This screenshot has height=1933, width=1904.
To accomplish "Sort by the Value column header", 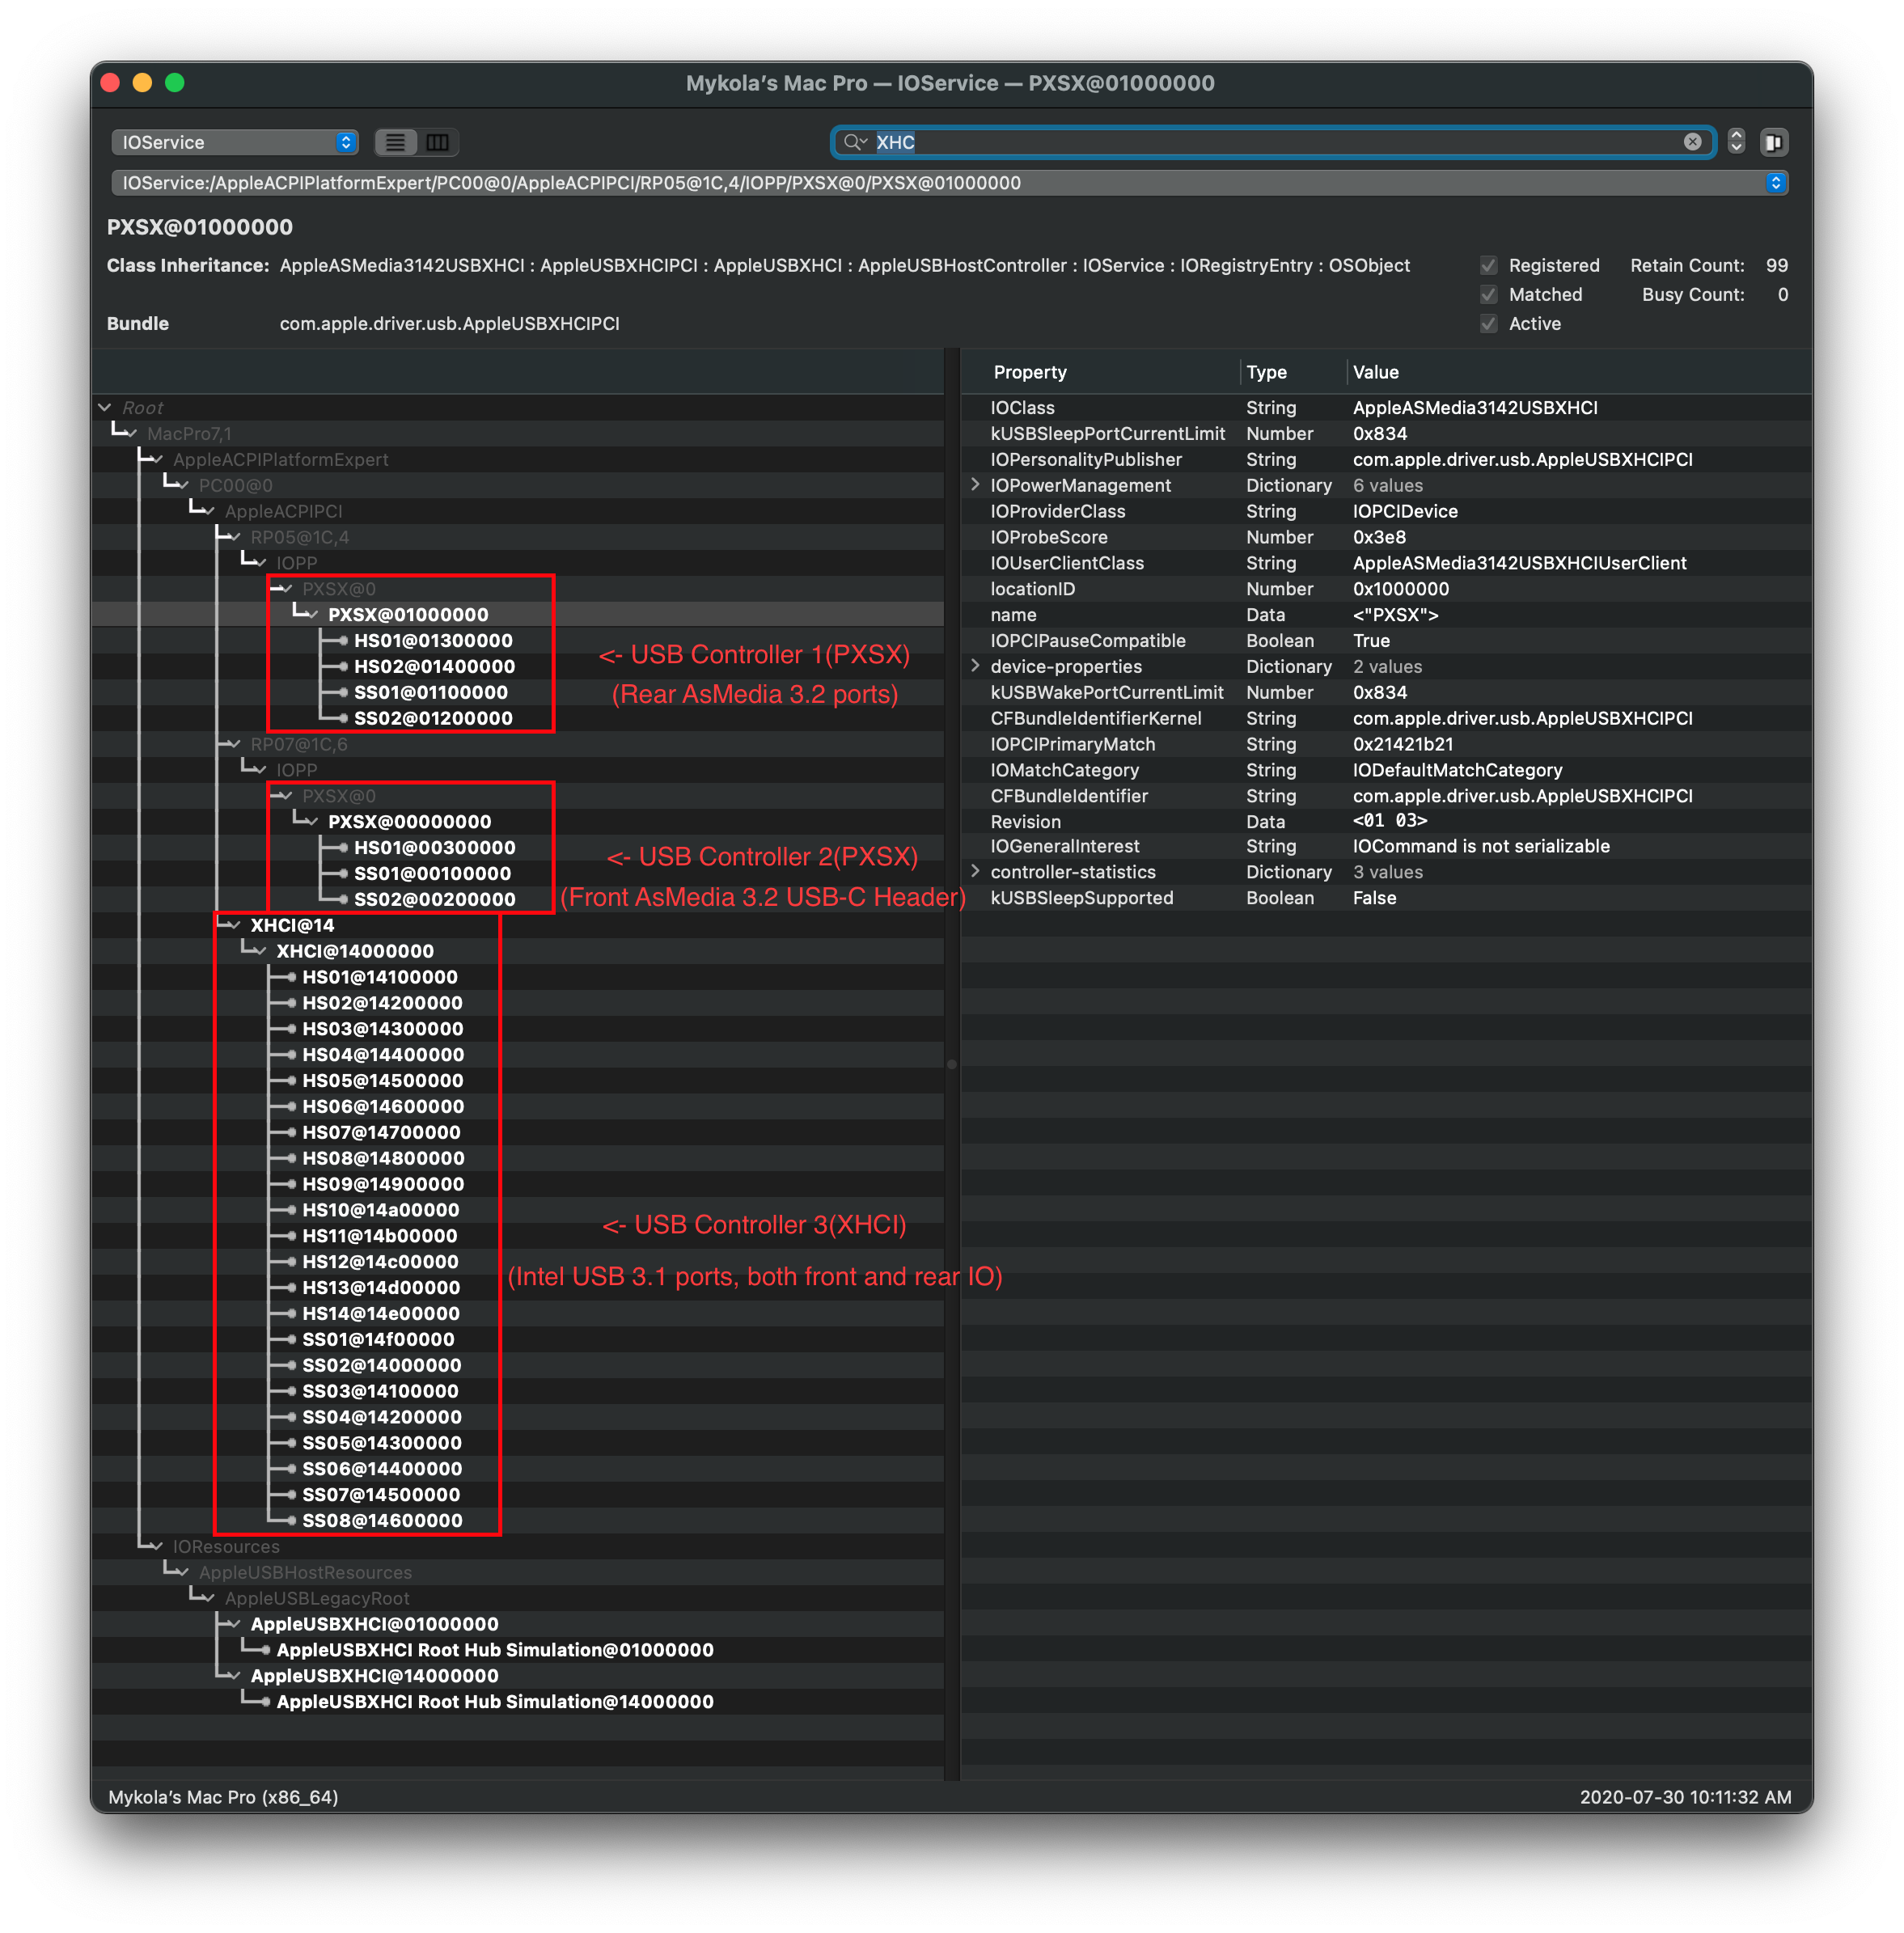I will [1375, 372].
